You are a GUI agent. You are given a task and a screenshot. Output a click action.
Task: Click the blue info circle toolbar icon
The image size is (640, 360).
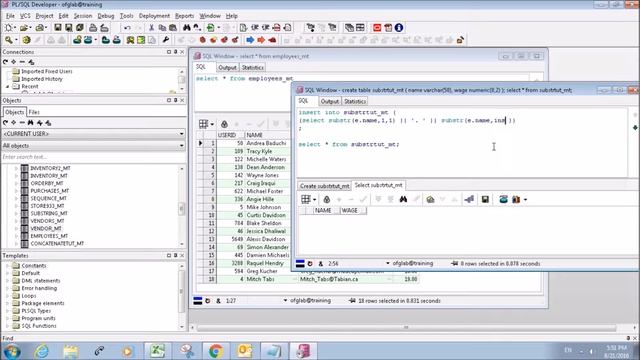point(399,28)
